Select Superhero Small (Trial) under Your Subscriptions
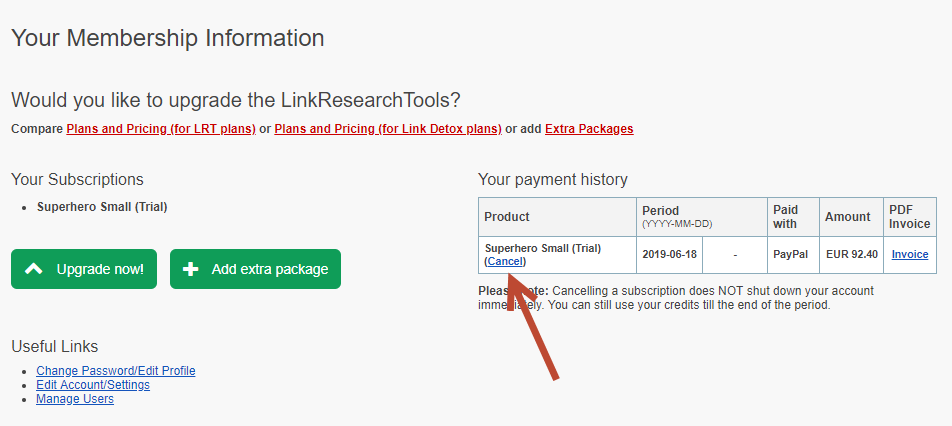 click(x=102, y=206)
